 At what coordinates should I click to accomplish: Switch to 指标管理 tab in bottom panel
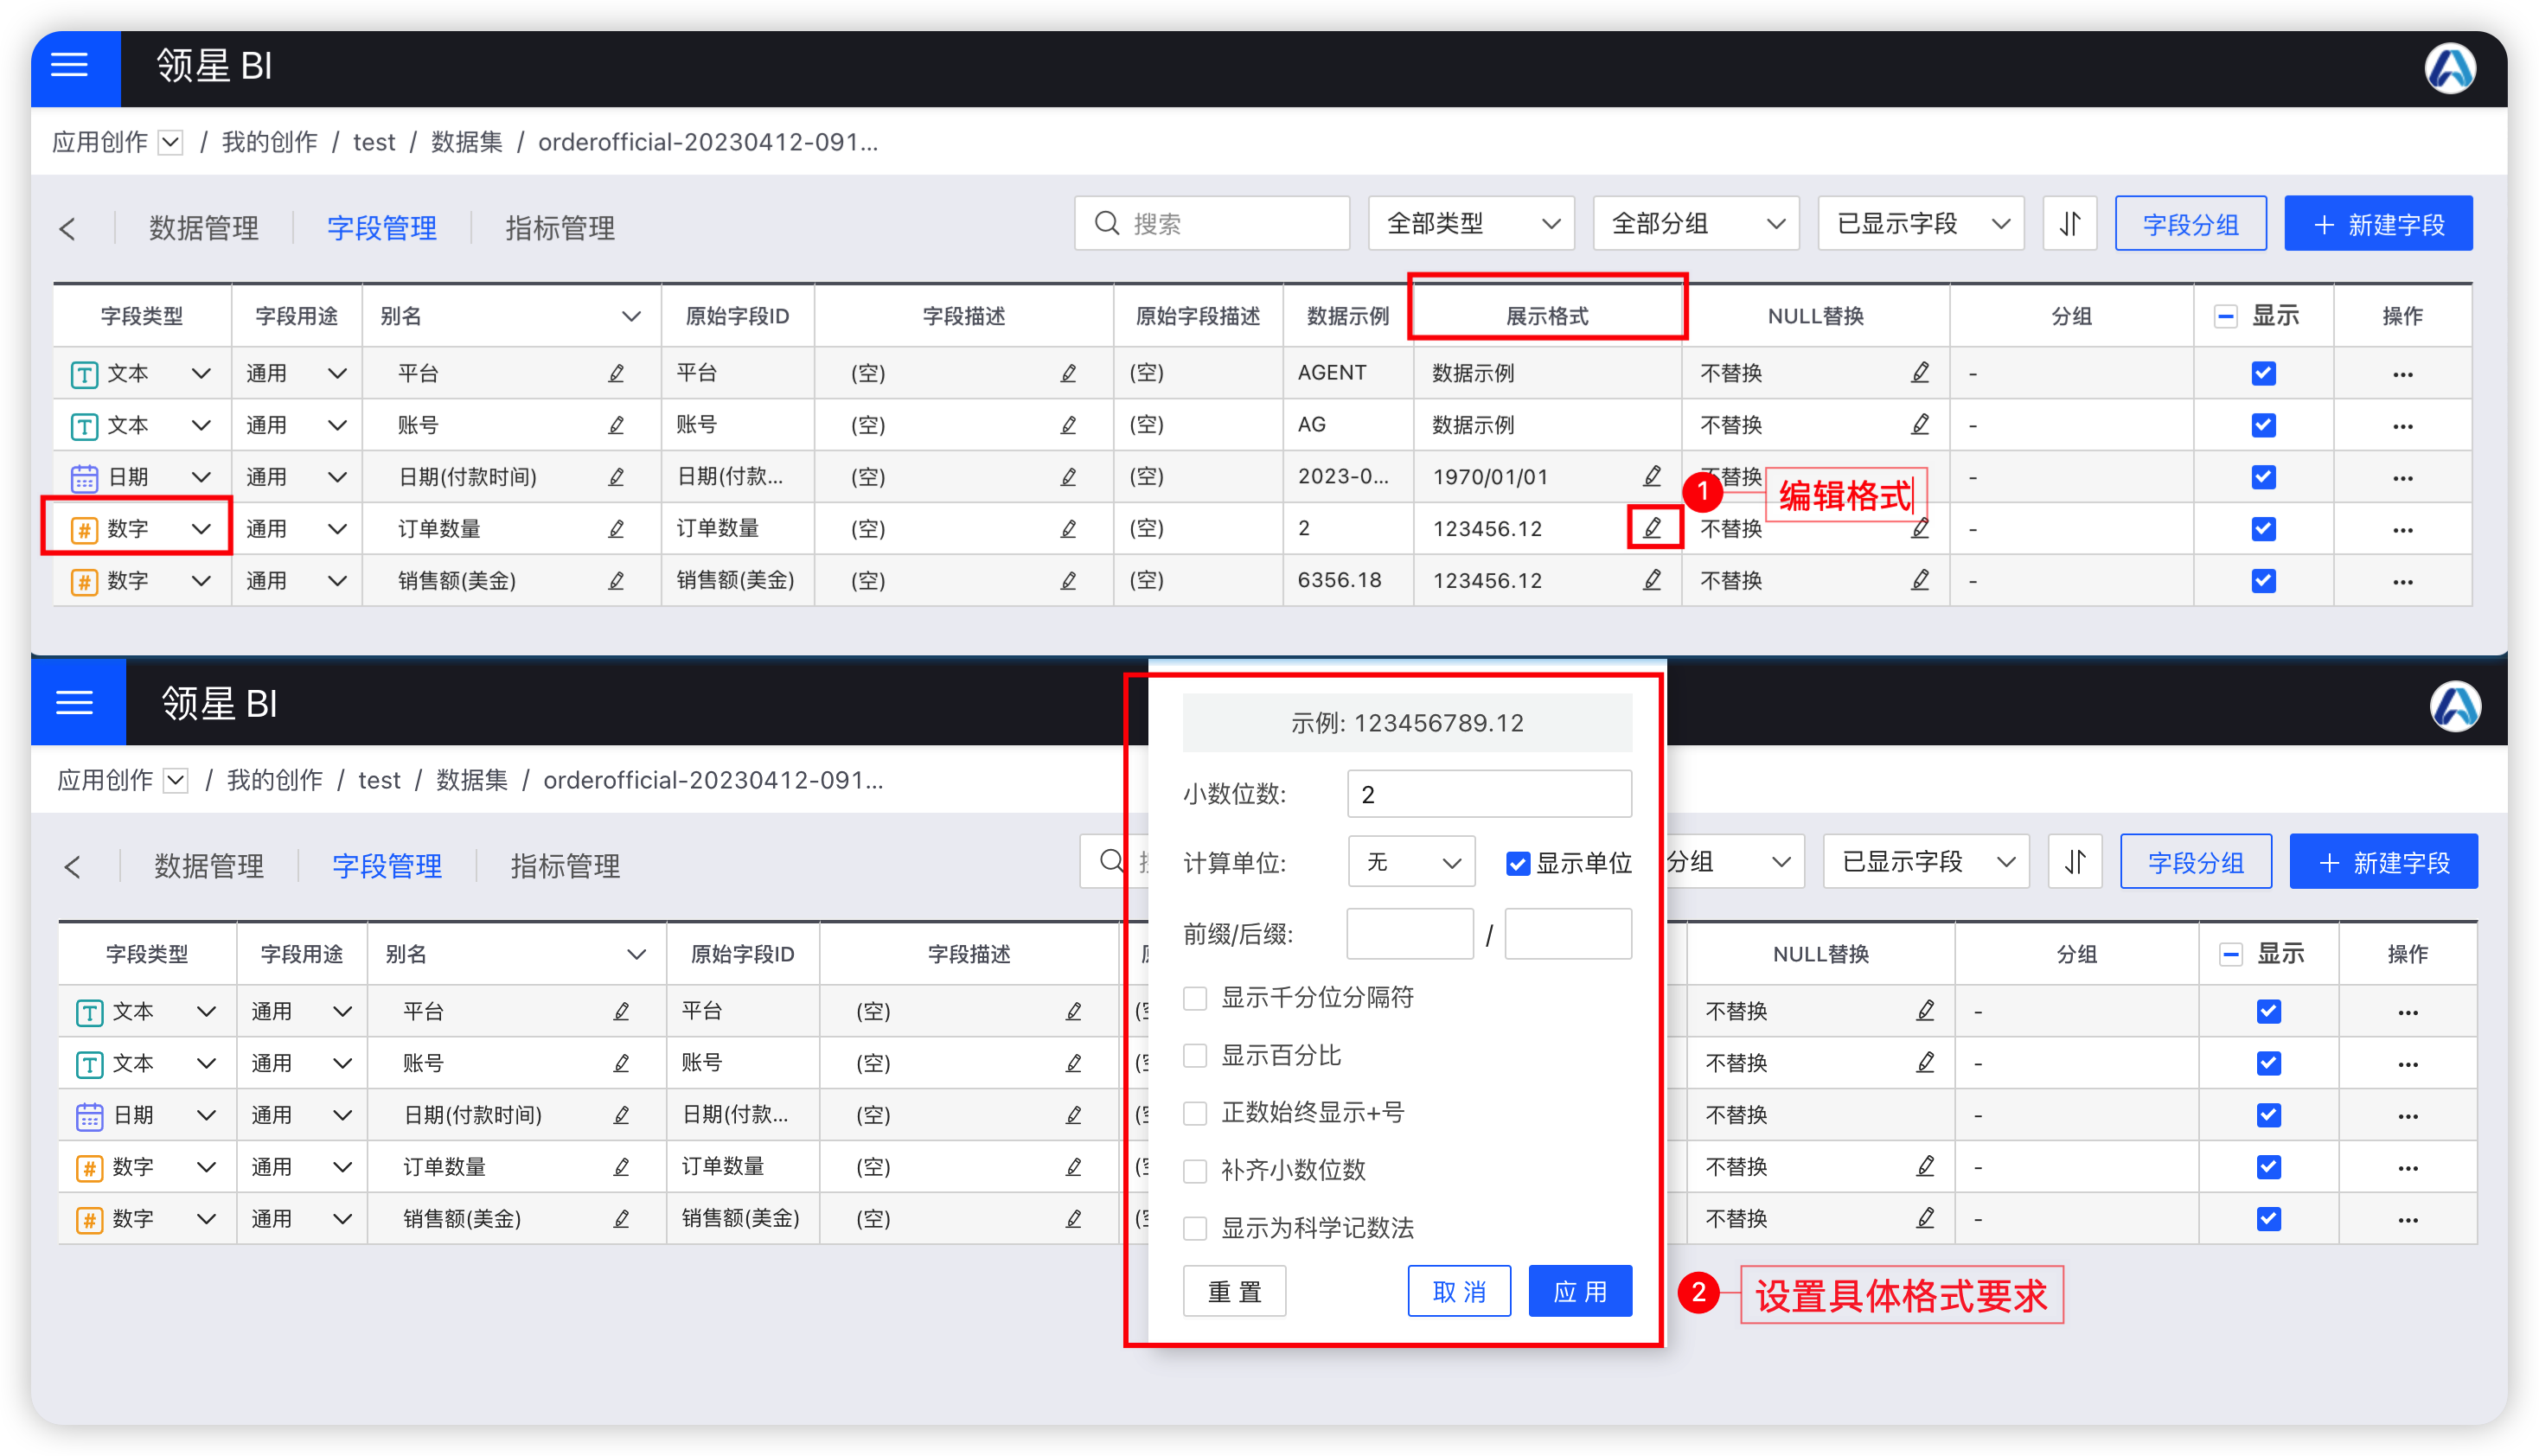point(565,866)
